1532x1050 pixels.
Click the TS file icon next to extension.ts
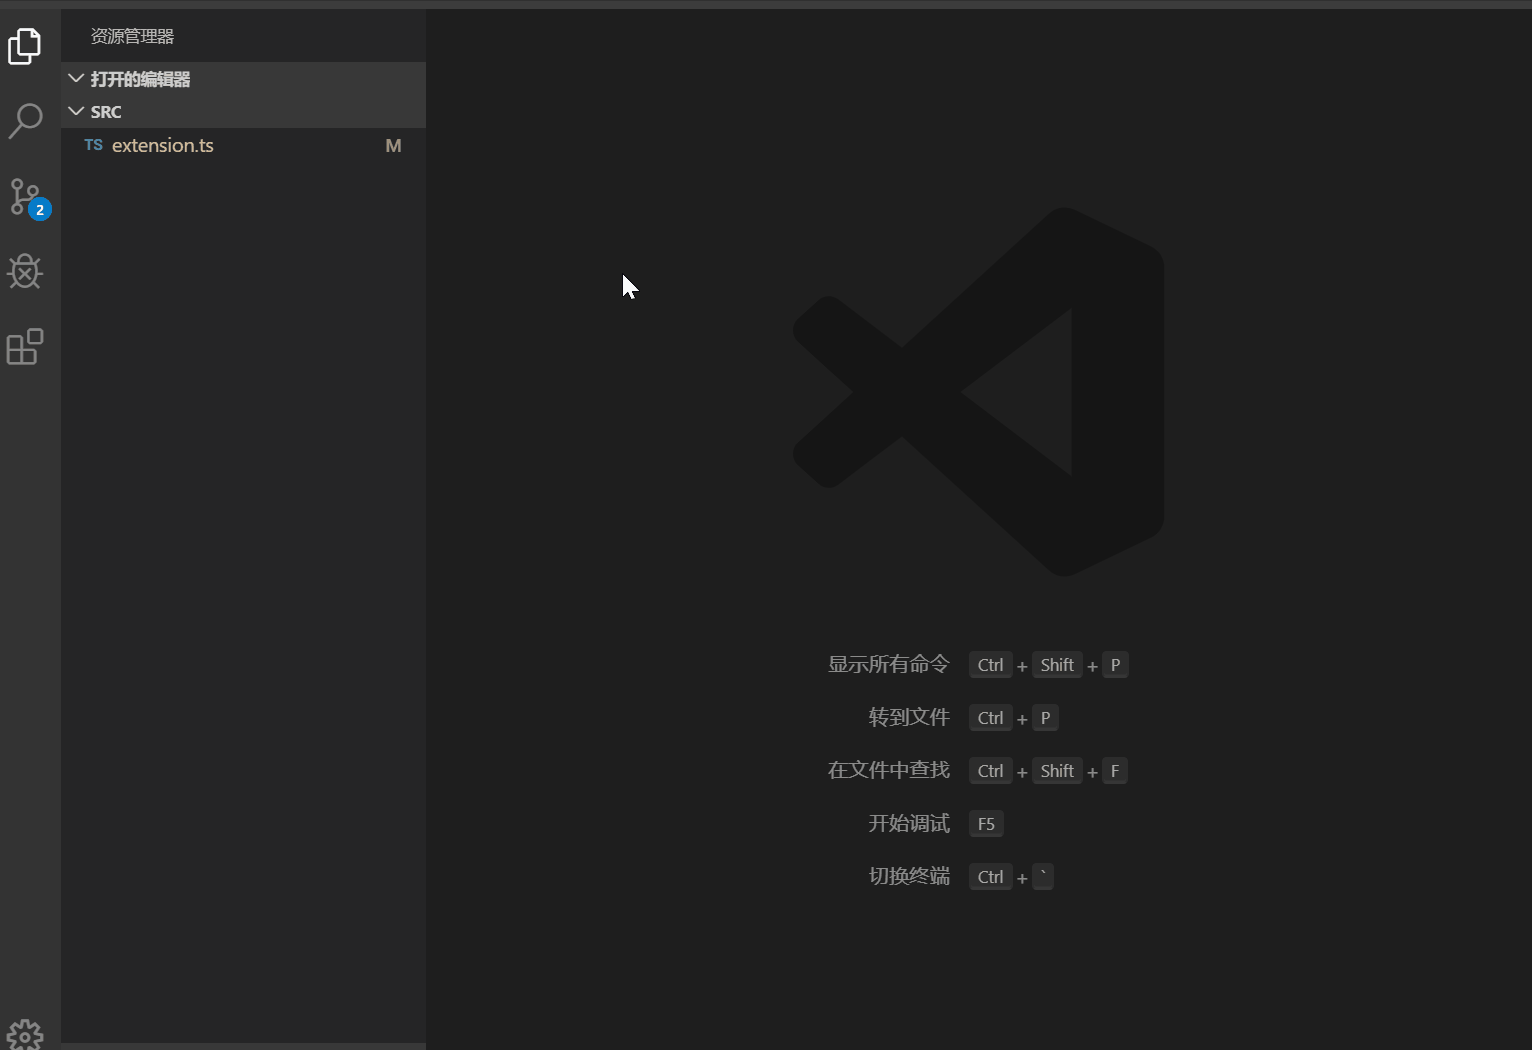click(x=92, y=145)
